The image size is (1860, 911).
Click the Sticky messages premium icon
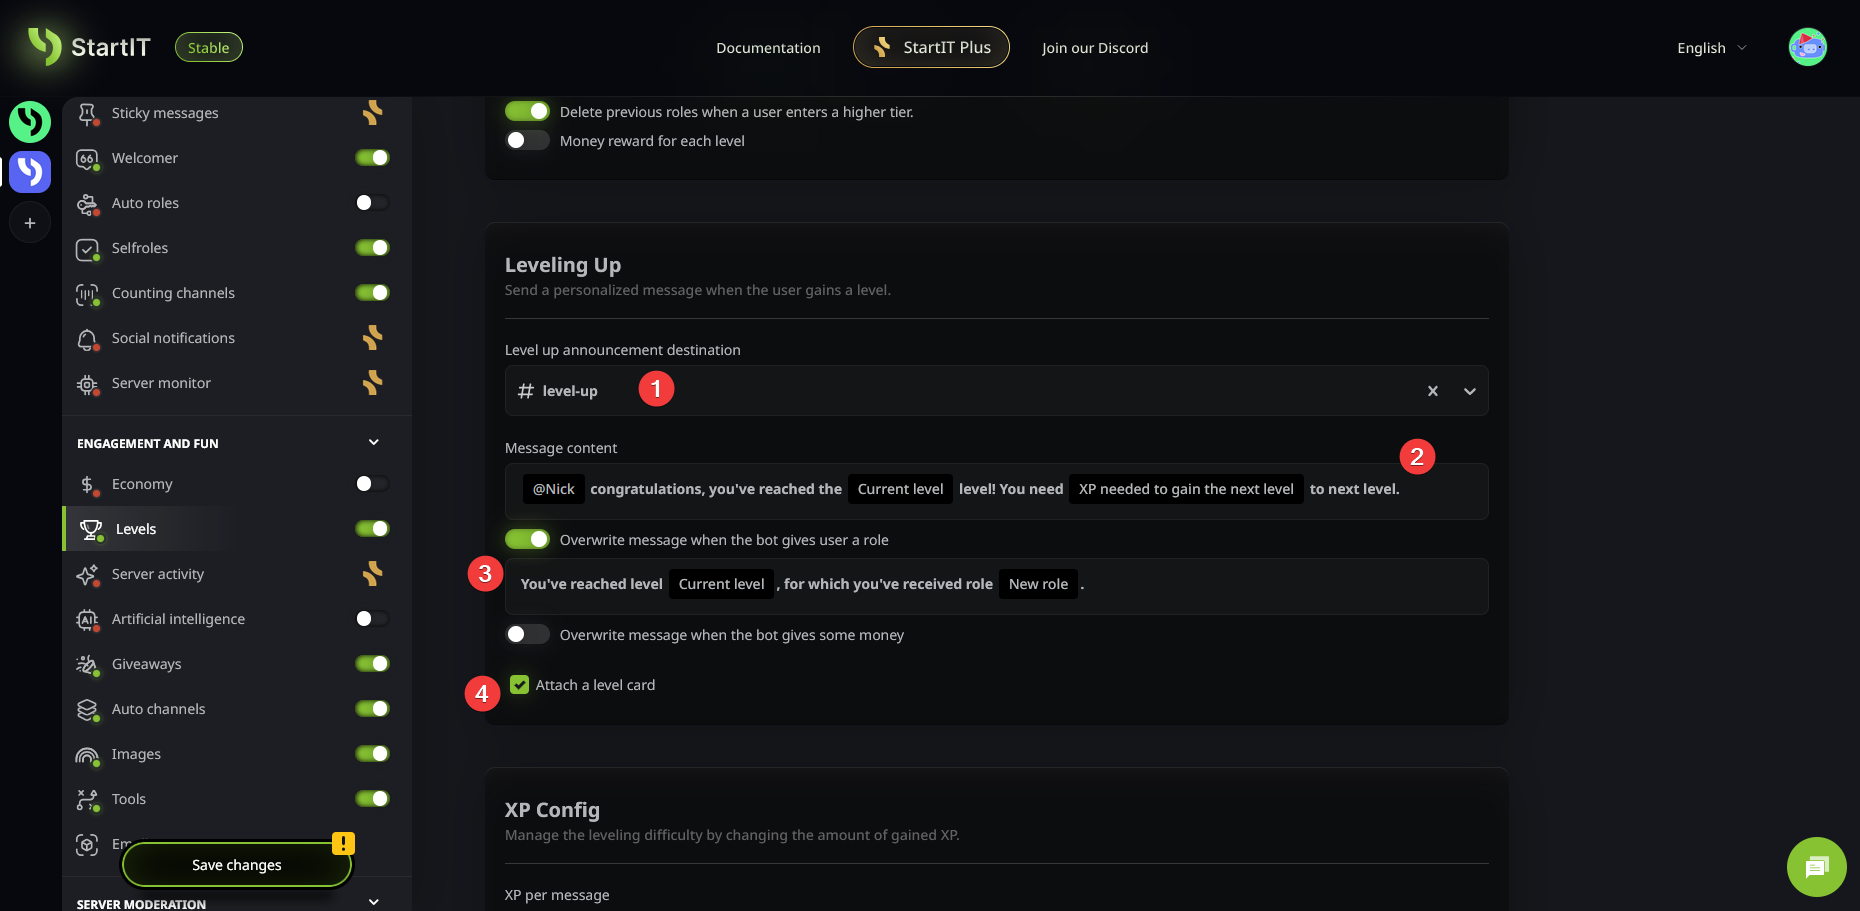click(372, 113)
